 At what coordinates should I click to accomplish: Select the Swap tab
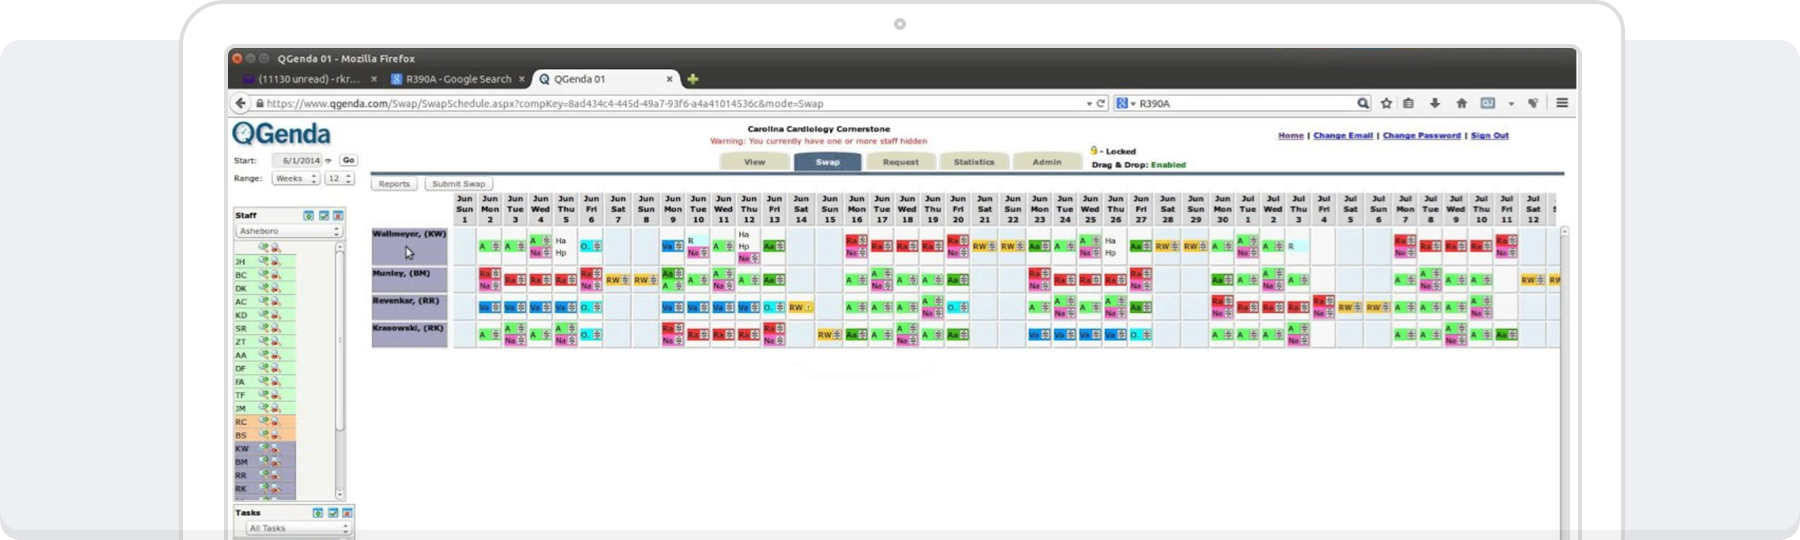point(827,162)
